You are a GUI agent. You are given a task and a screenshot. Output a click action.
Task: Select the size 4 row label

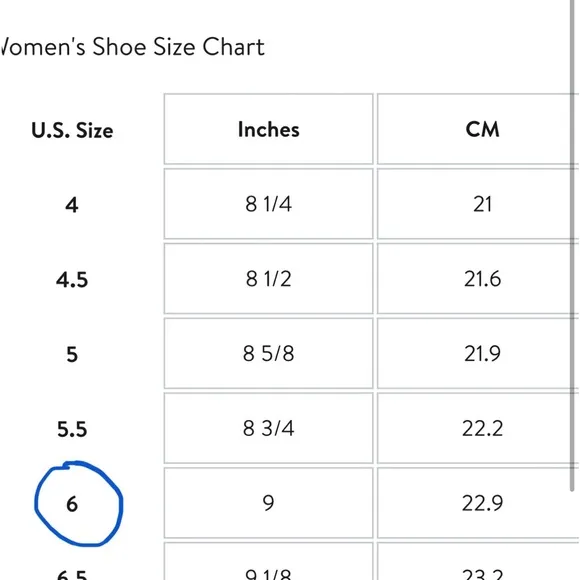tap(72, 205)
